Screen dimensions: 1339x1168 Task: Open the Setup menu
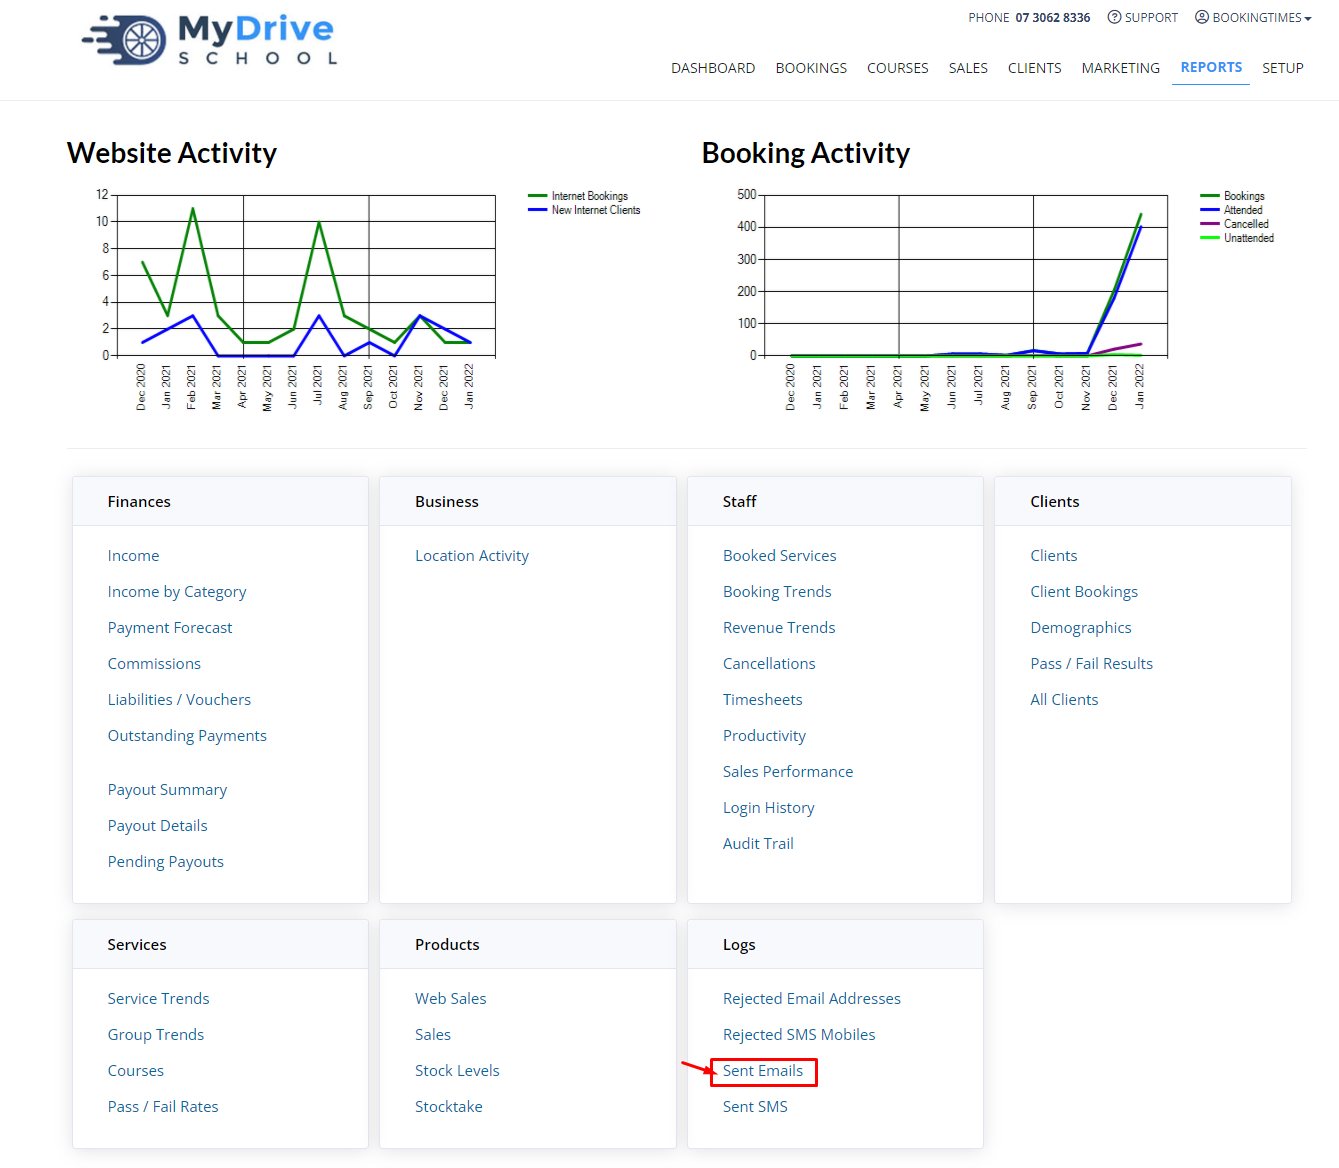[x=1282, y=68]
